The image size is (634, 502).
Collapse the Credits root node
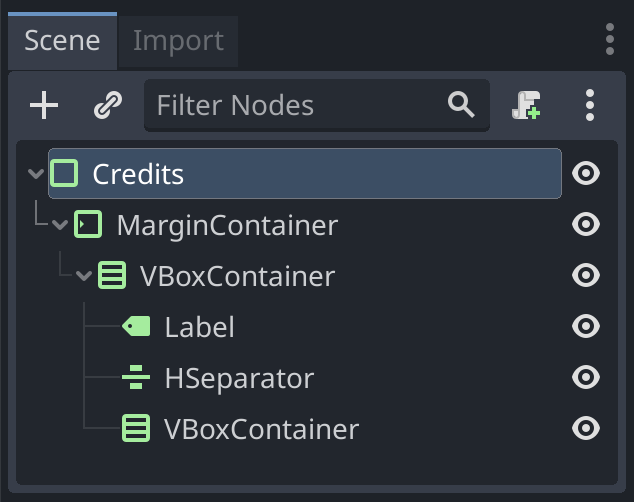coord(36,174)
